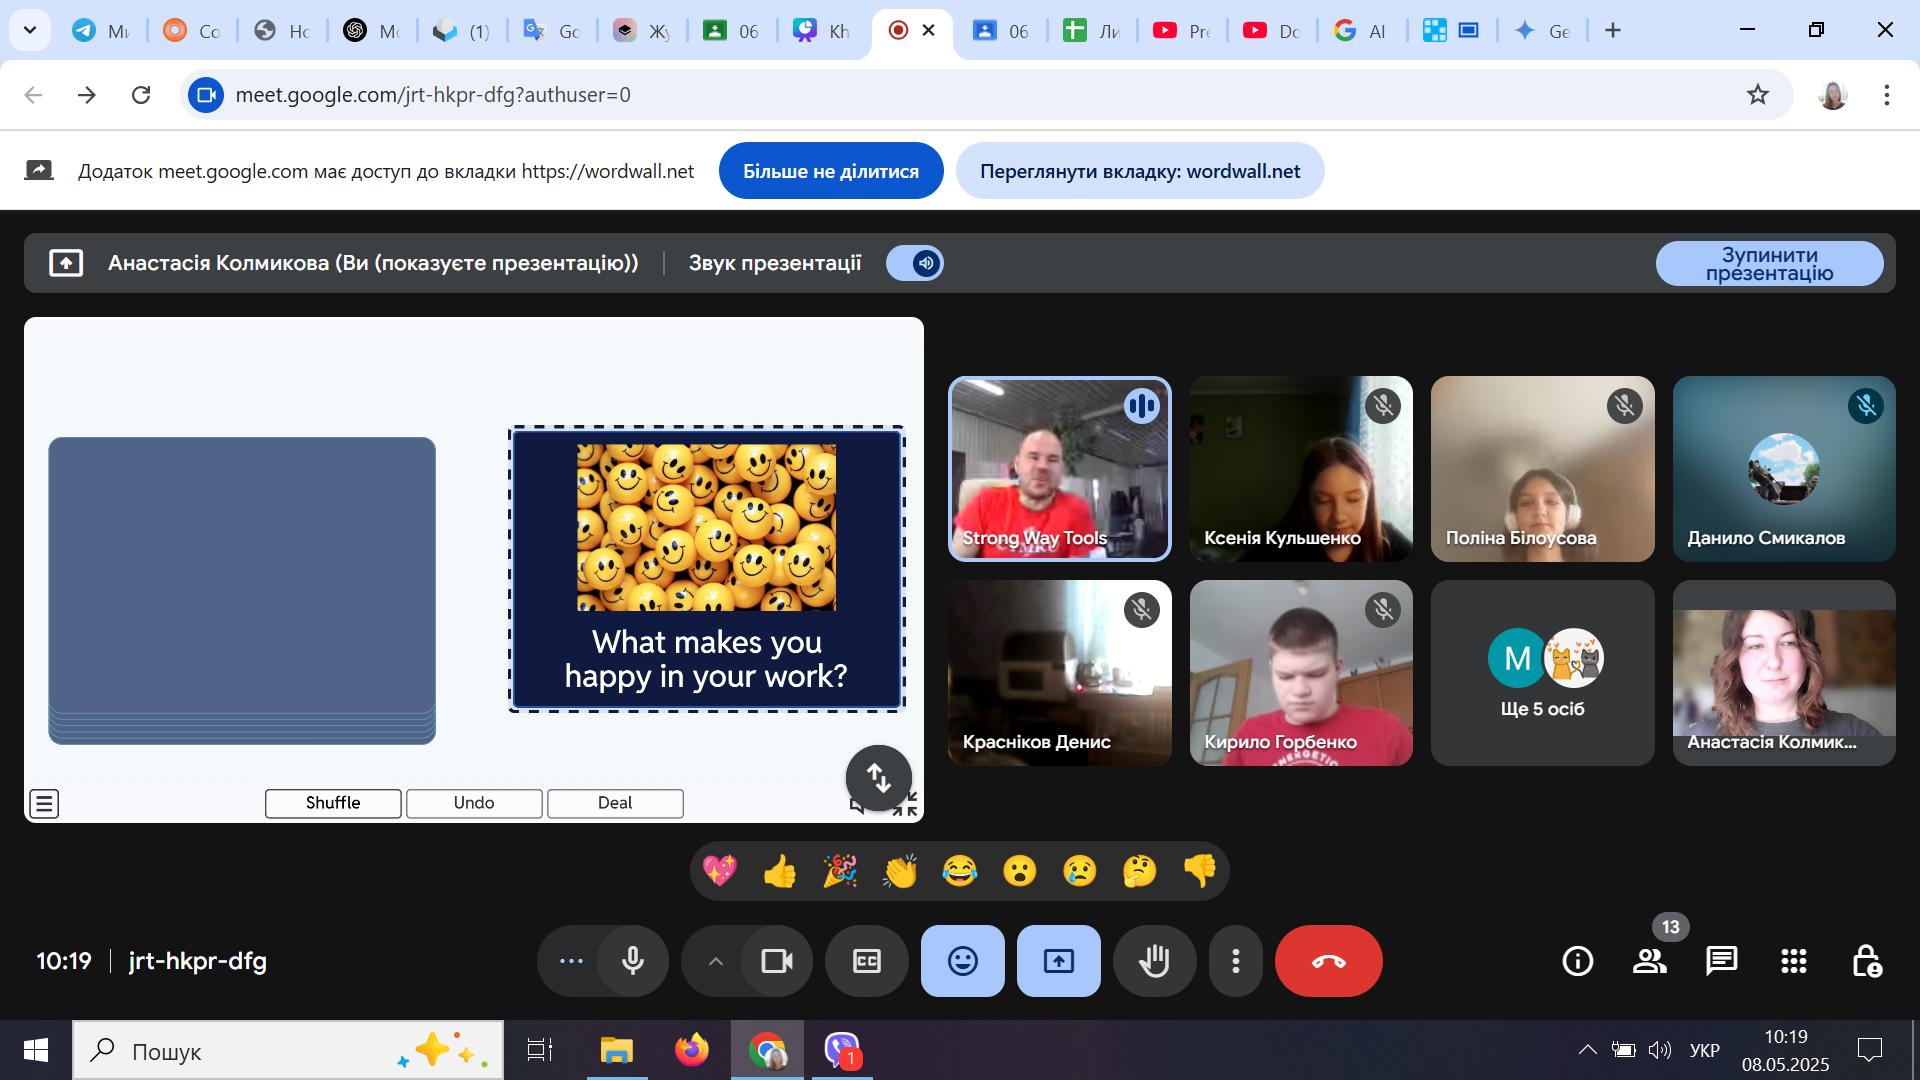Open the activities grid icon
The height and width of the screenshot is (1080, 1920).
pyautogui.click(x=1793, y=961)
